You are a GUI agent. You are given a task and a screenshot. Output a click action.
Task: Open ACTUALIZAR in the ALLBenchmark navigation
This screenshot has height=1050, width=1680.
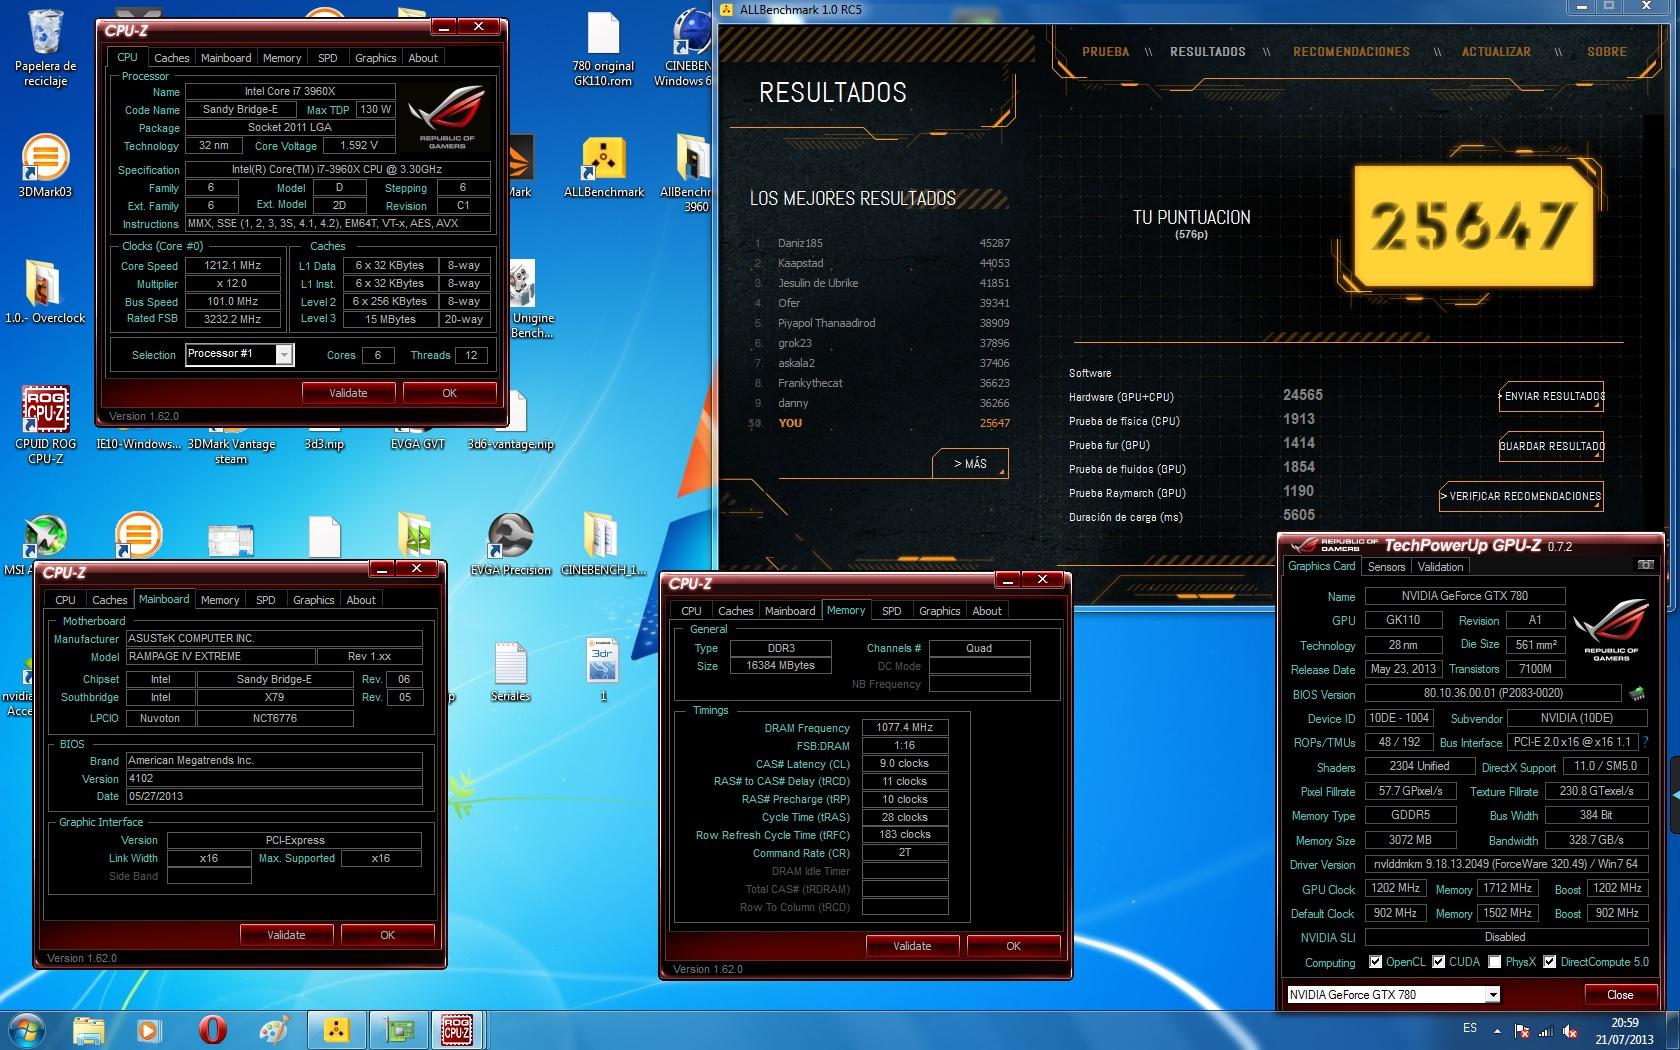pyautogui.click(x=1495, y=51)
